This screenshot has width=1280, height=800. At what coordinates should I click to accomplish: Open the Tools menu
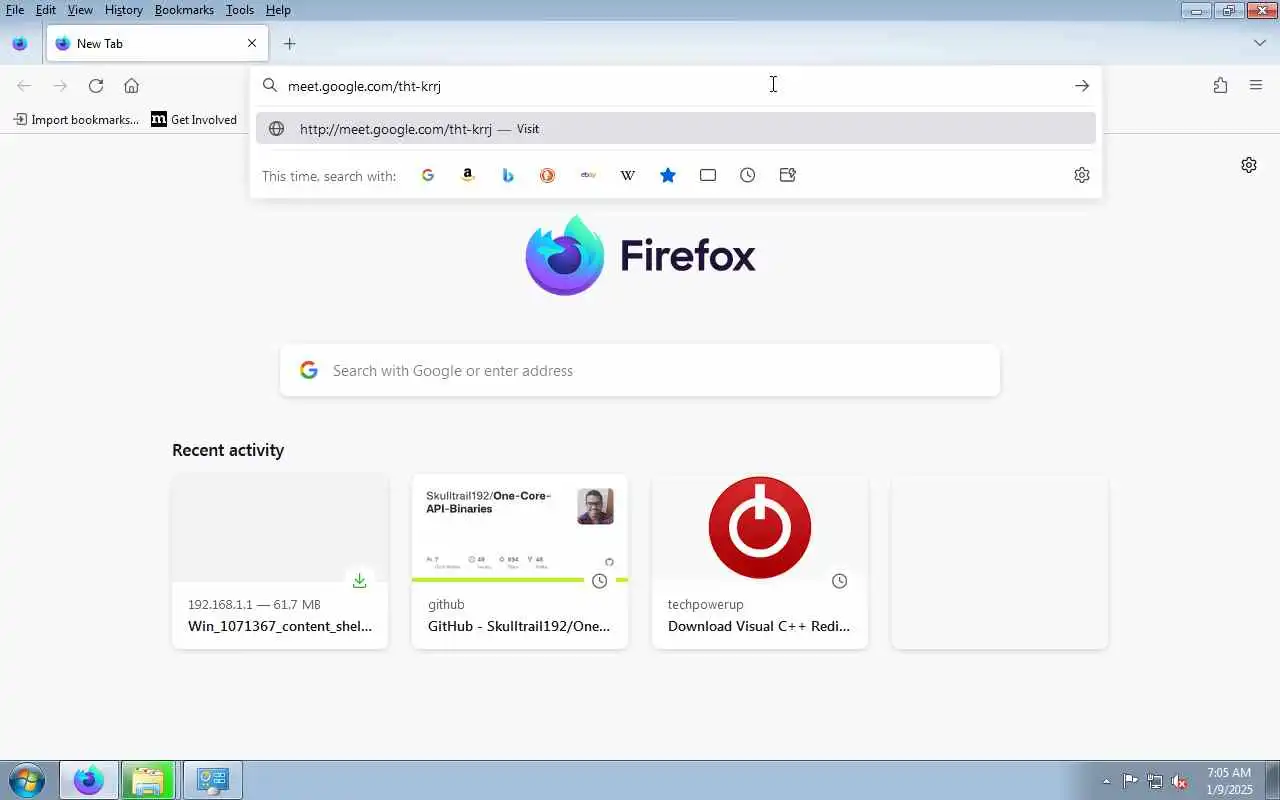point(240,10)
